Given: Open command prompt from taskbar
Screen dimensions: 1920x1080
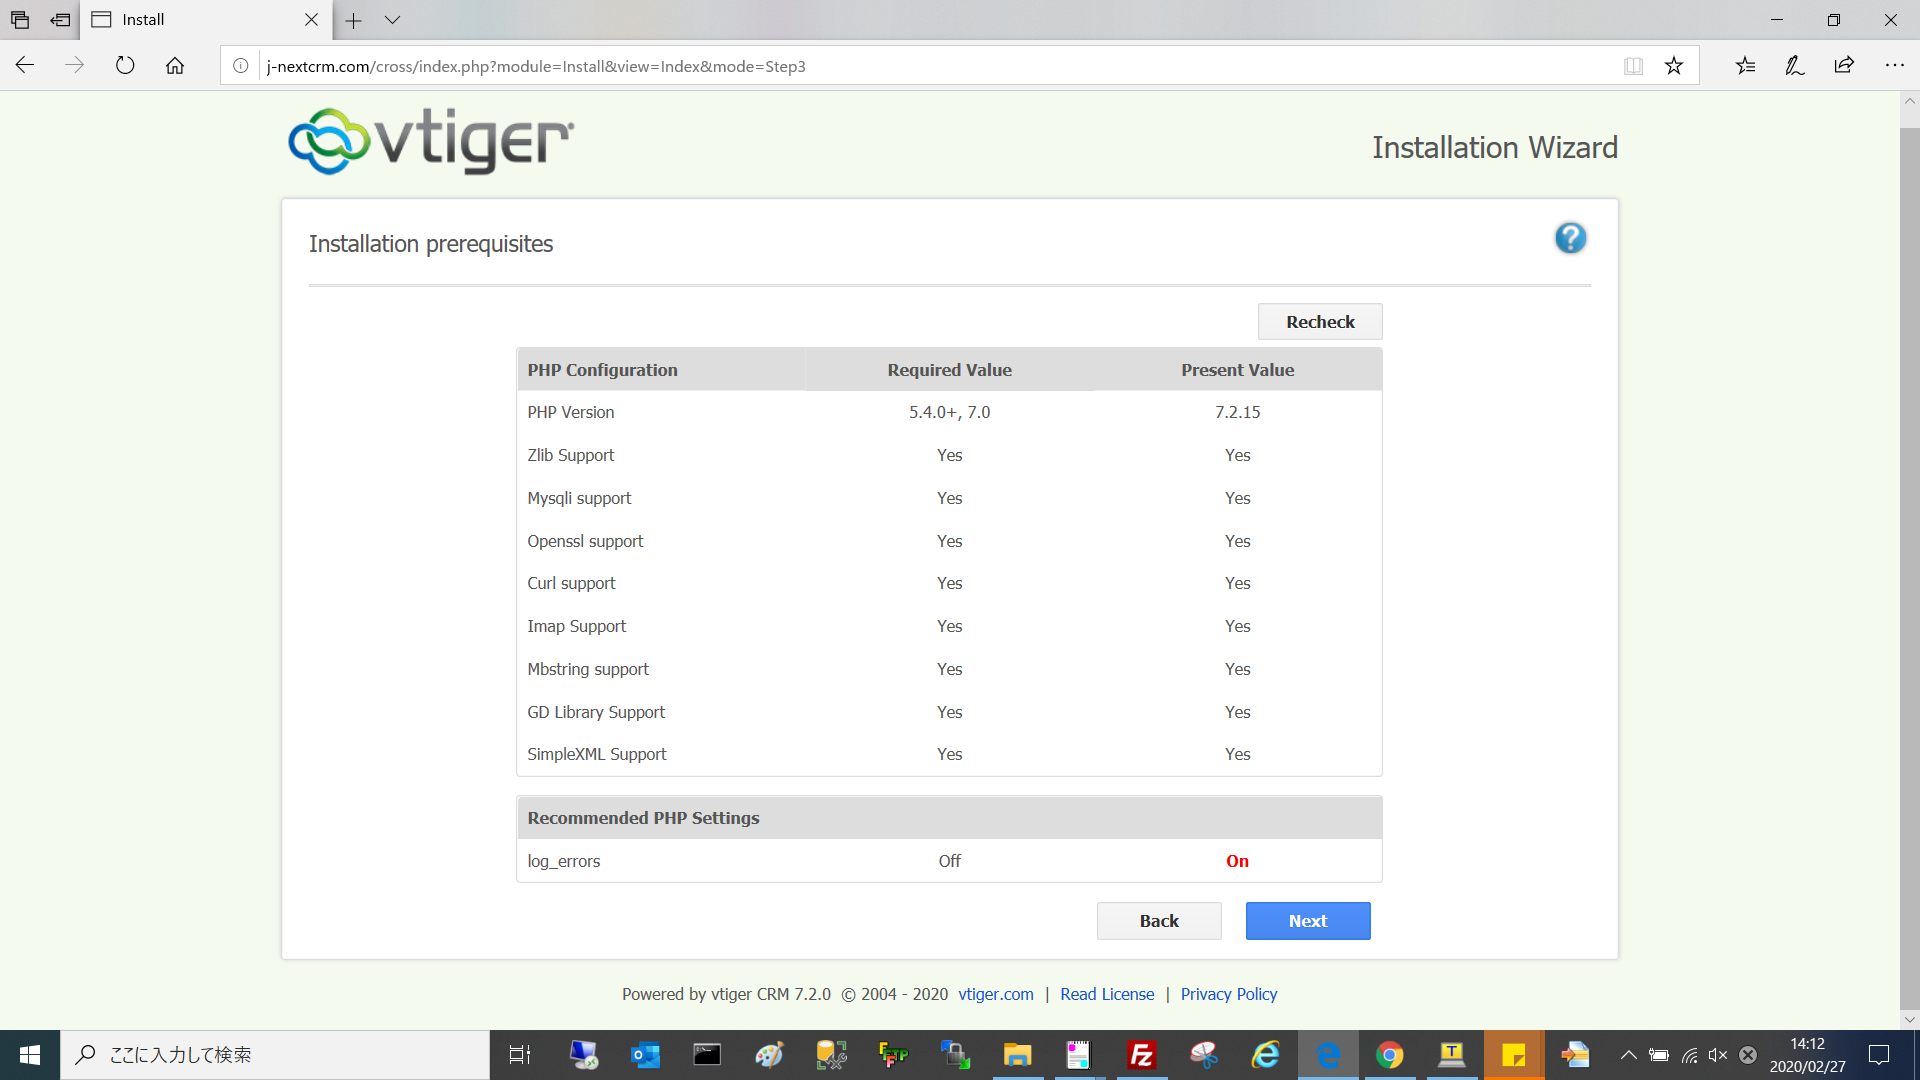Looking at the screenshot, I should pyautogui.click(x=707, y=1055).
